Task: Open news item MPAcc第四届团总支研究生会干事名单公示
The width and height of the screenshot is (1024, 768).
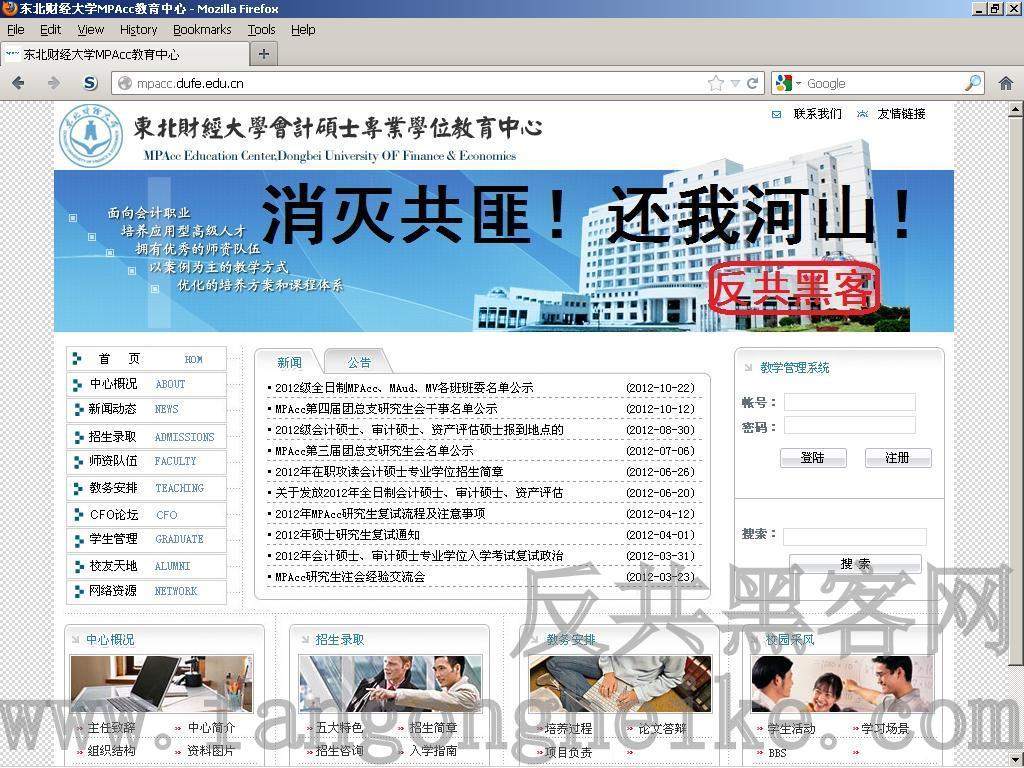Action: (x=386, y=409)
